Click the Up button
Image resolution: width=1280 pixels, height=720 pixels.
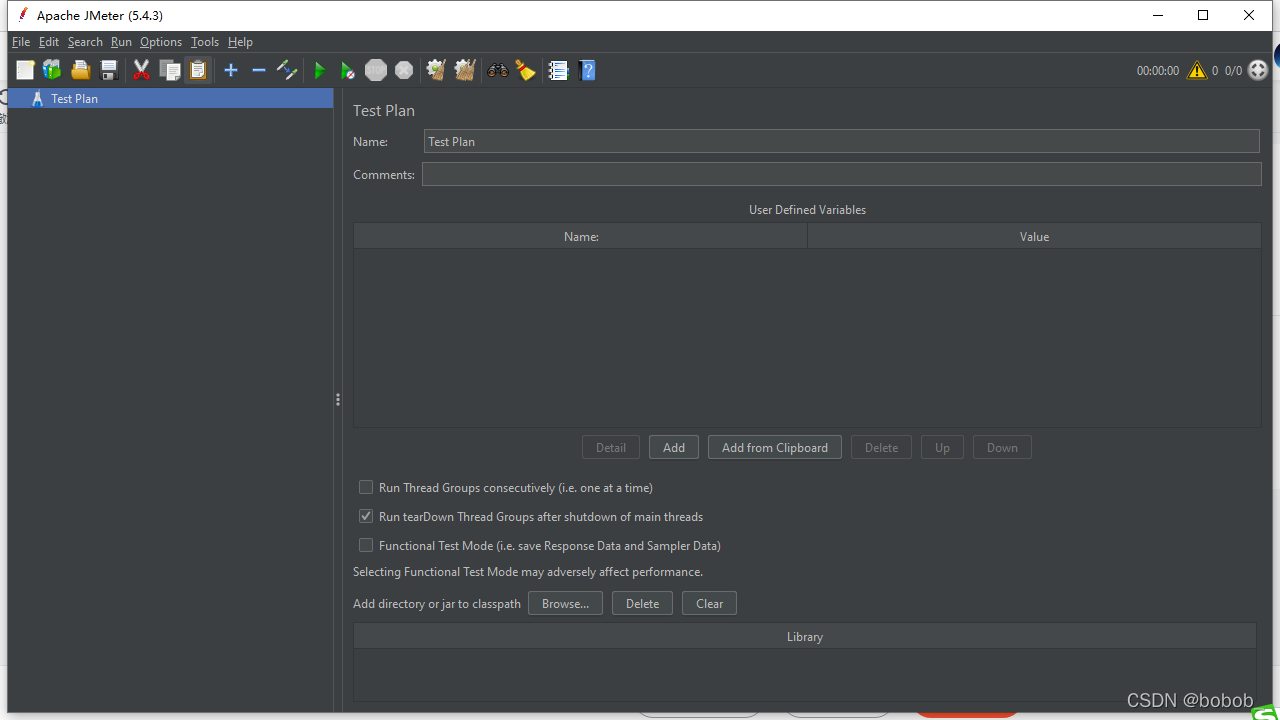(x=942, y=448)
